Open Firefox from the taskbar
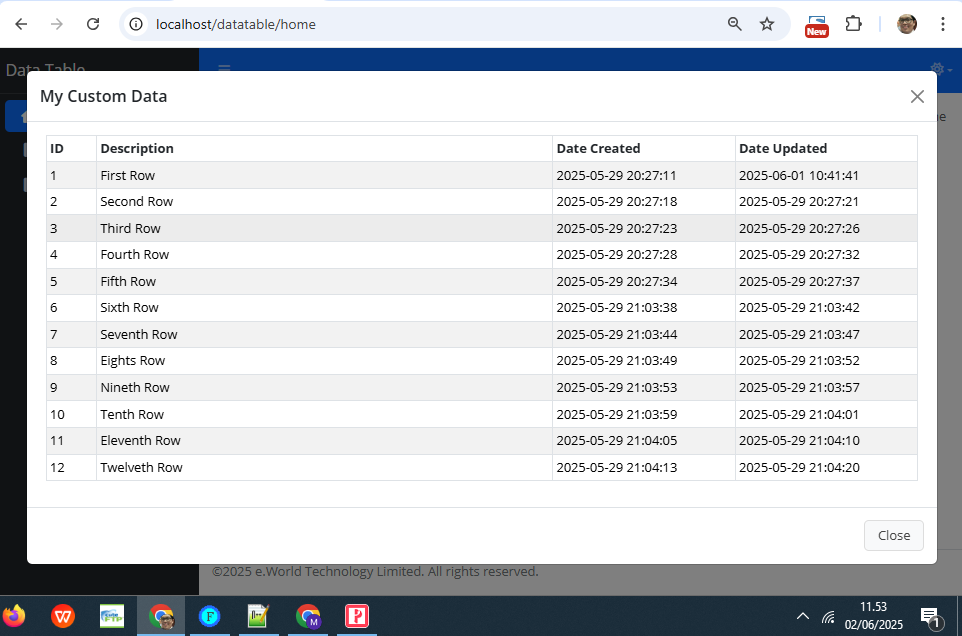This screenshot has height=636, width=962. pos(15,616)
